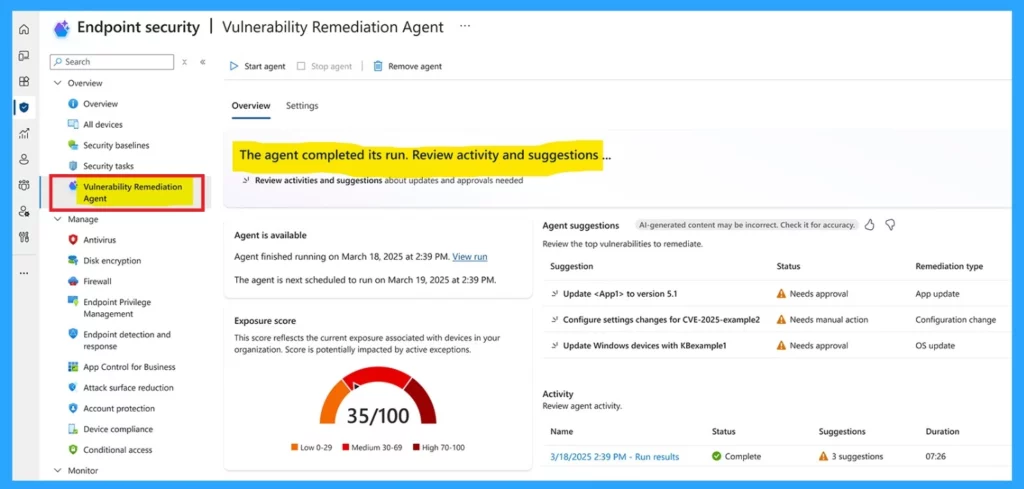
Task: Give thumbs up on agent suggestions
Action: click(x=869, y=225)
